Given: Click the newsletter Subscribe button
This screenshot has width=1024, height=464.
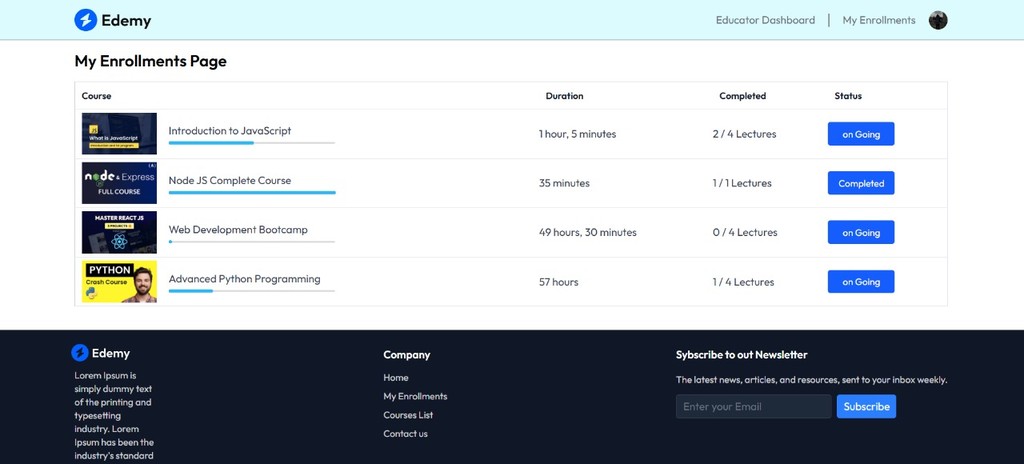Looking at the screenshot, I should (866, 406).
